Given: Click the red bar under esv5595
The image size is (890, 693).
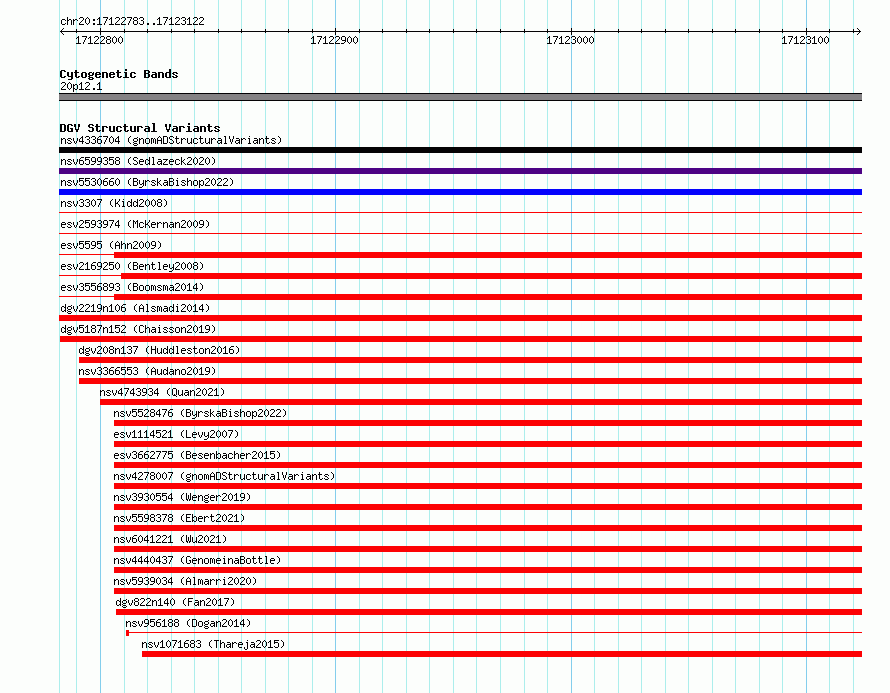Looking at the screenshot, I should [488, 255].
